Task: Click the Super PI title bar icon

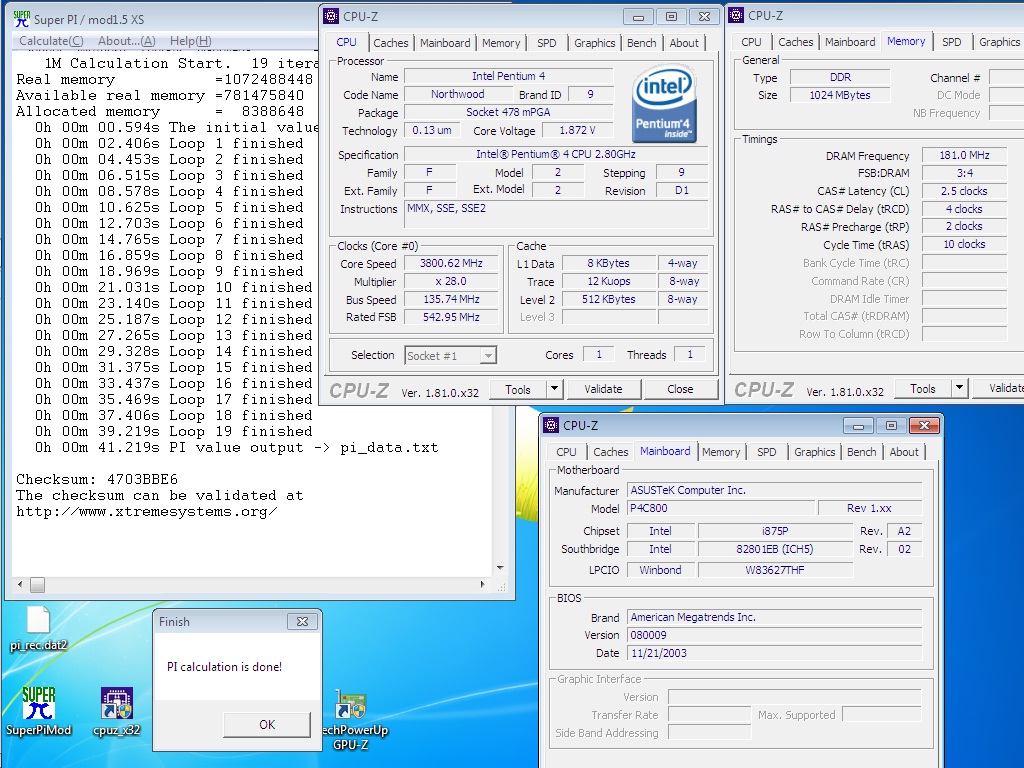Action: (22, 19)
